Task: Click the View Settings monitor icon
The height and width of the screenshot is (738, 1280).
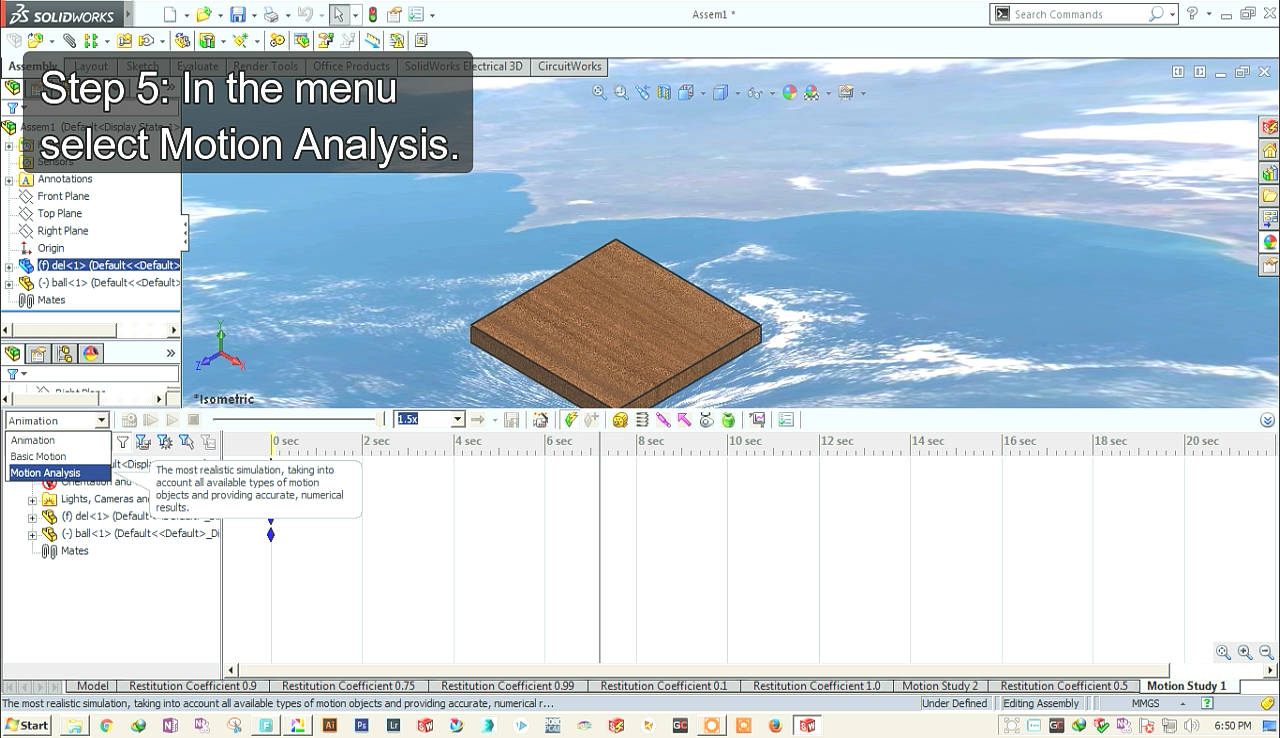Action: click(x=846, y=92)
